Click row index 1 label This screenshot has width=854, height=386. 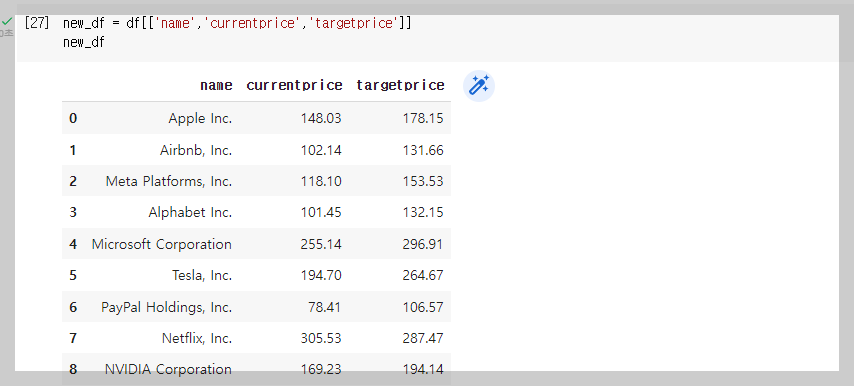[73, 150]
